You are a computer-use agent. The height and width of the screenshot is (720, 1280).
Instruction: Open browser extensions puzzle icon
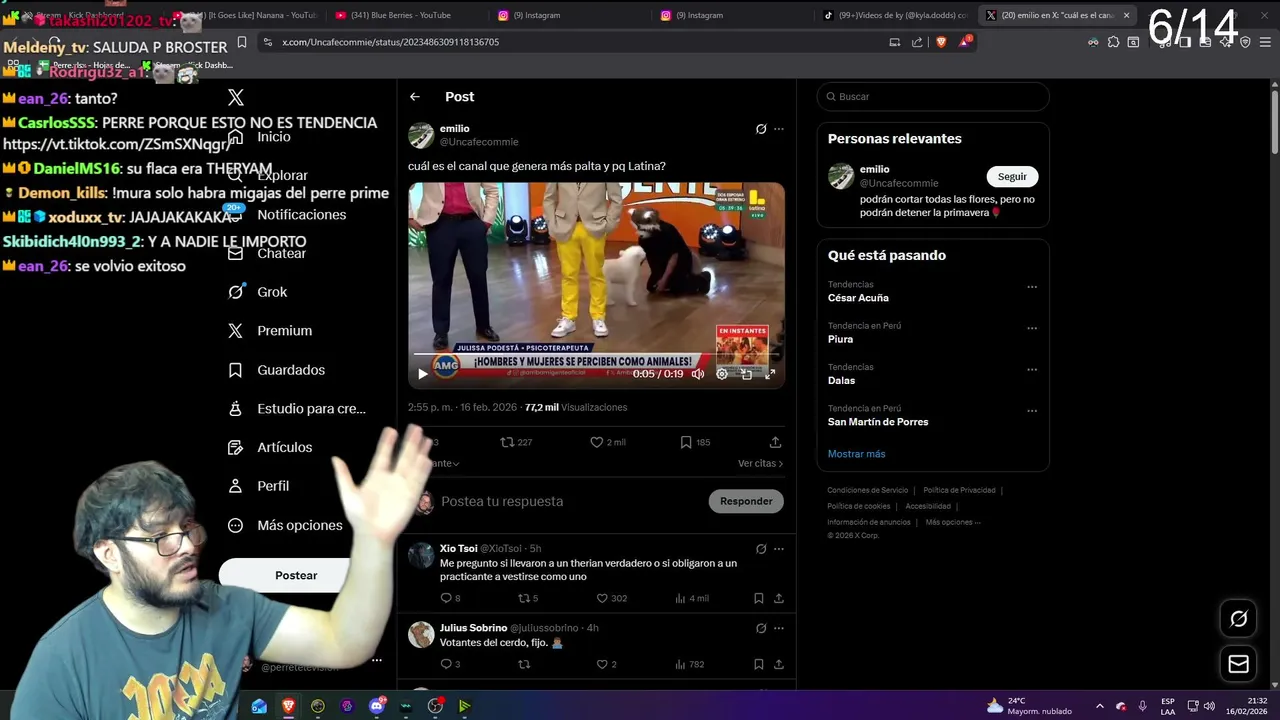(x=1113, y=42)
